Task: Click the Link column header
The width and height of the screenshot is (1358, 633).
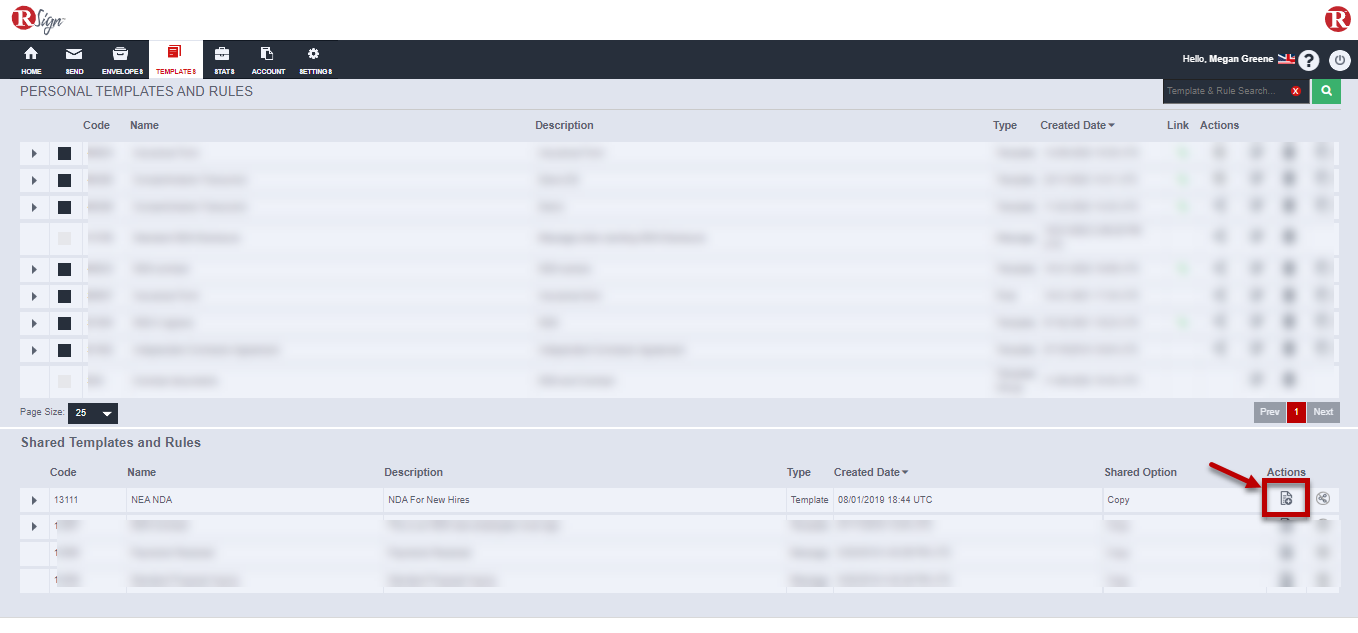Action: pos(1178,125)
